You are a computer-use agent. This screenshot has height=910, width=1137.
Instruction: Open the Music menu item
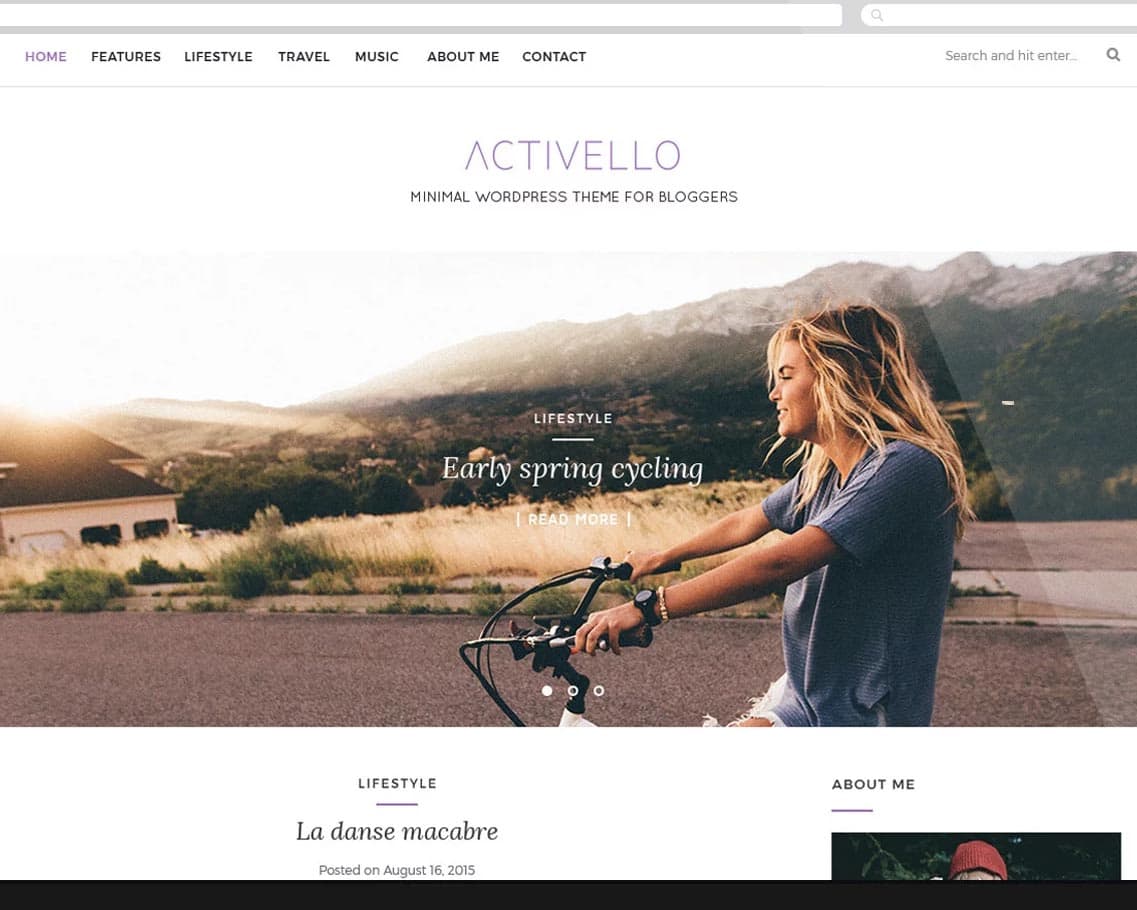click(x=377, y=57)
